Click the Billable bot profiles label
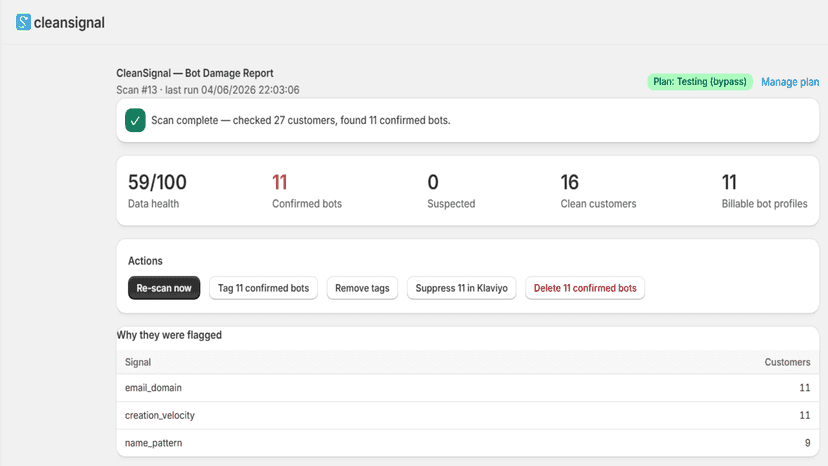The height and width of the screenshot is (466, 828). tap(764, 203)
